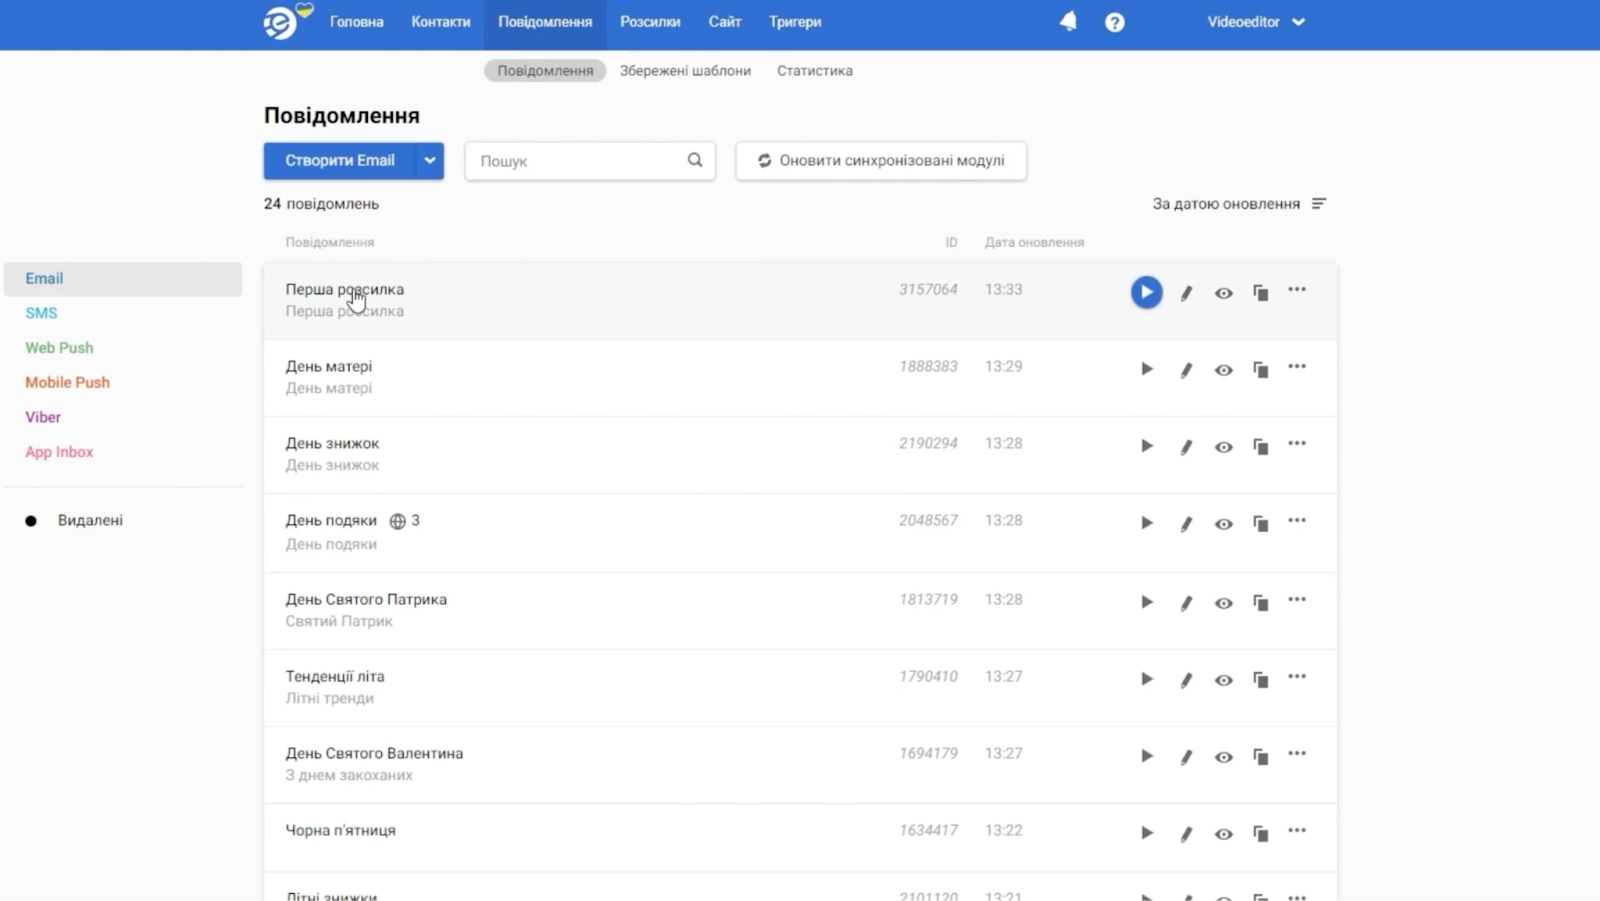Open the Videoeditor account dropdown

point(1256,22)
